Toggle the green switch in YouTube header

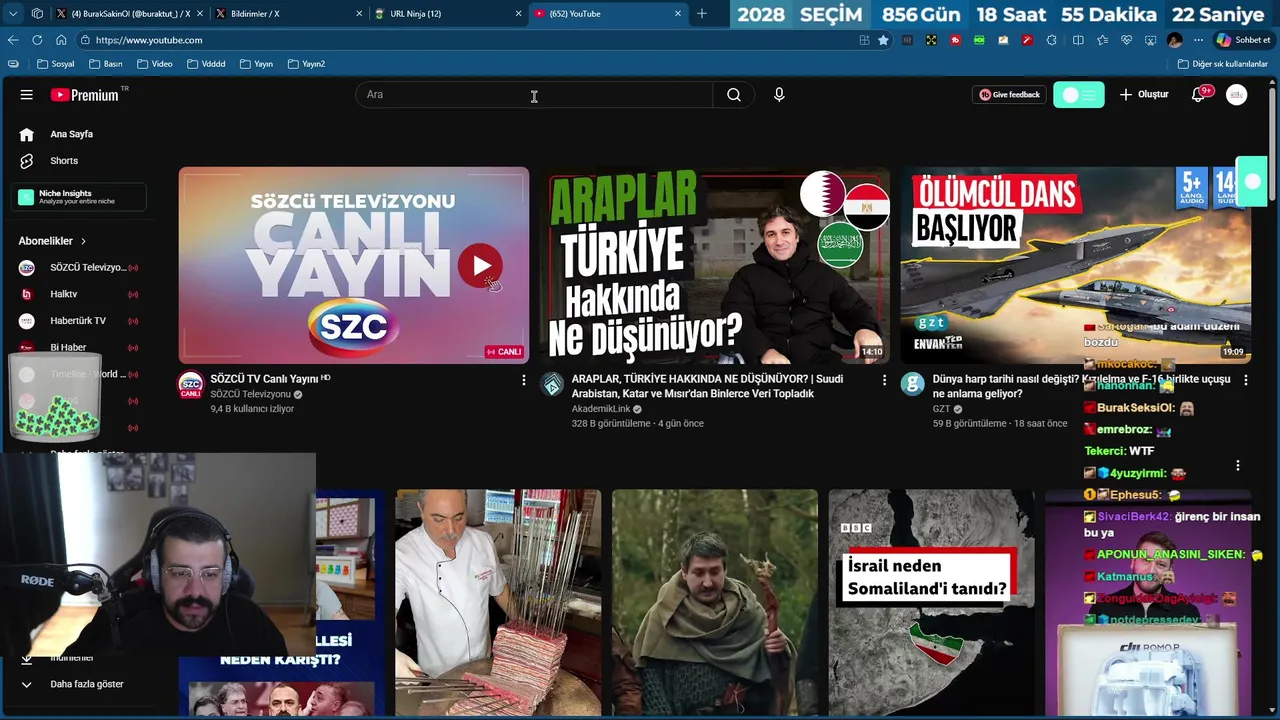(x=1079, y=94)
